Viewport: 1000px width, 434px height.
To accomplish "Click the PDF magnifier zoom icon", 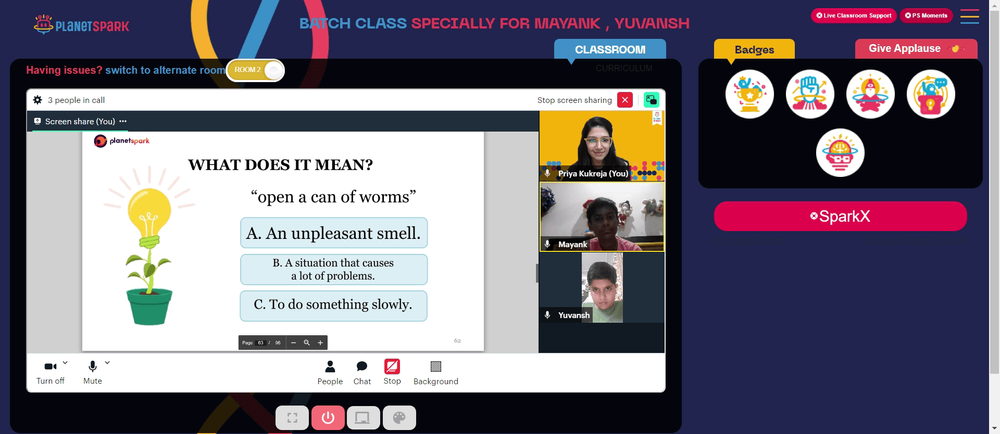I will [x=307, y=343].
